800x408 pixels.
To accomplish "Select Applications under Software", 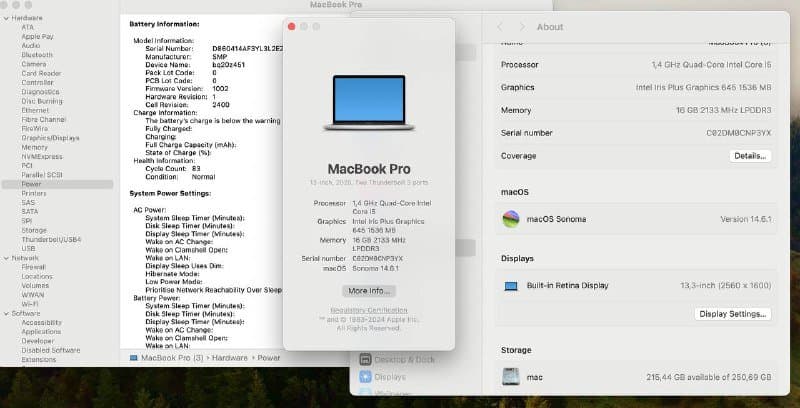I will coord(41,332).
